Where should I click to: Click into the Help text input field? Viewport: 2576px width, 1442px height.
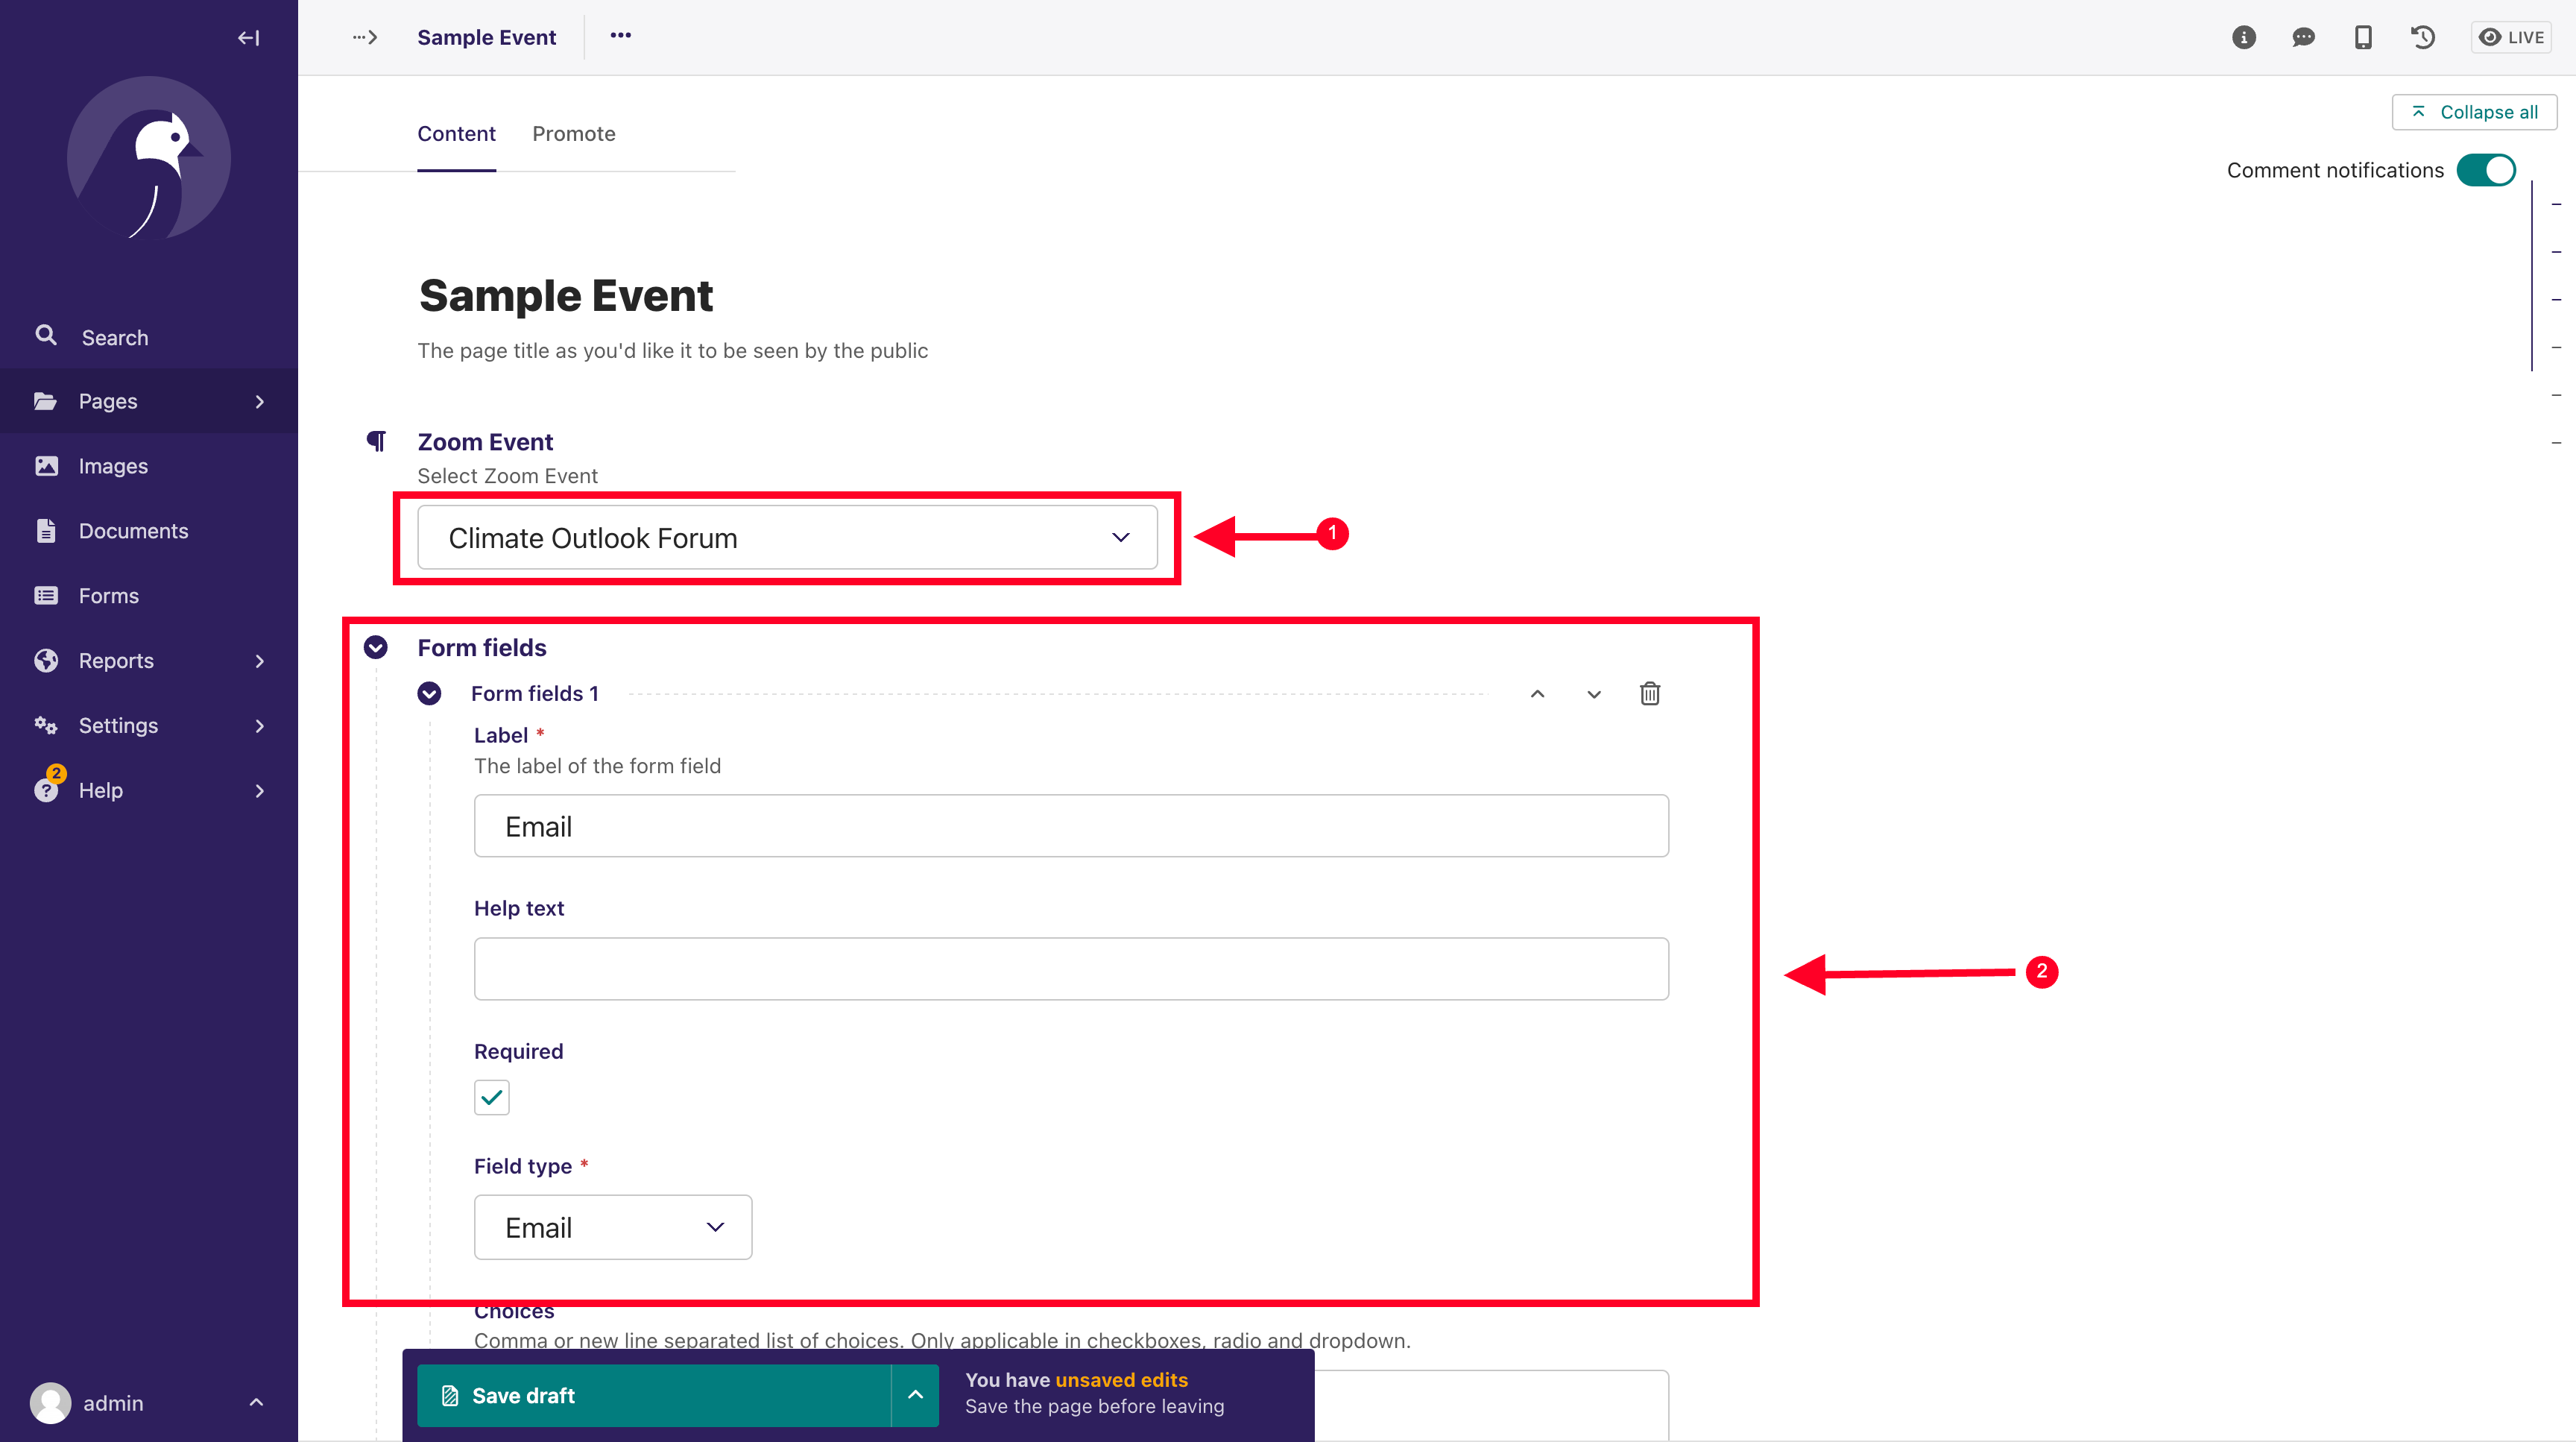click(x=1070, y=968)
